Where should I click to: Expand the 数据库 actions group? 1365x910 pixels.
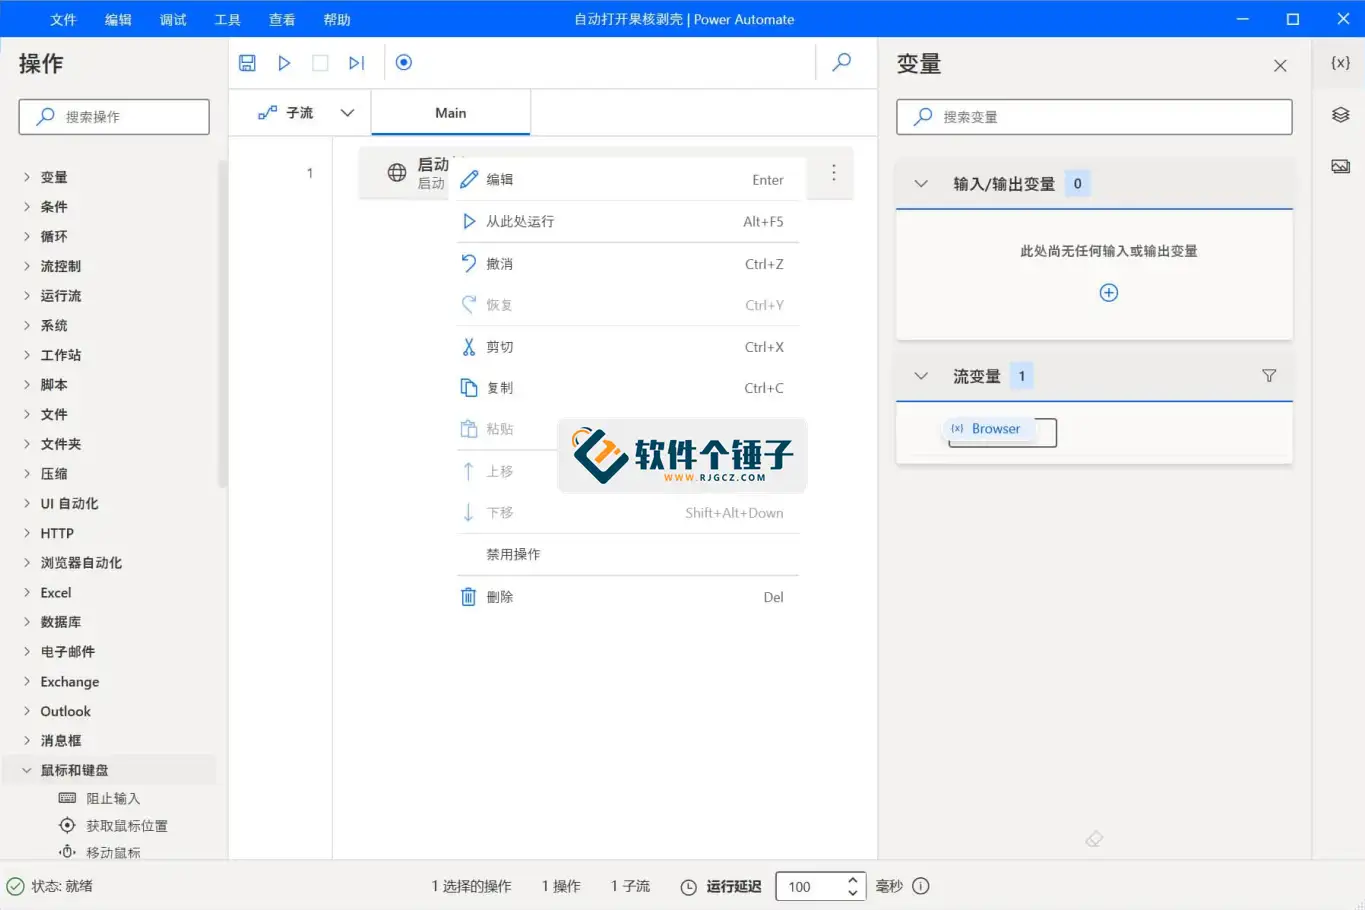(x=27, y=622)
